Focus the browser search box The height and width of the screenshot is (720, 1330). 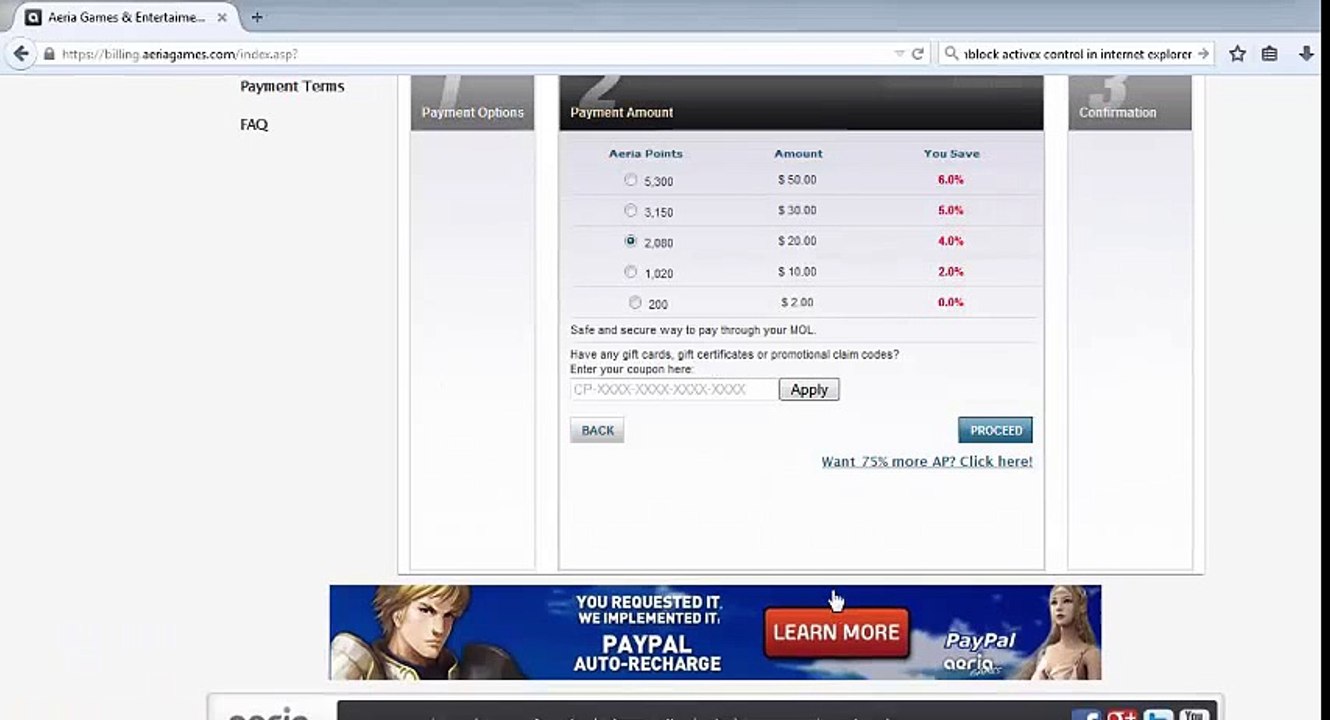pyautogui.click(x=1077, y=54)
